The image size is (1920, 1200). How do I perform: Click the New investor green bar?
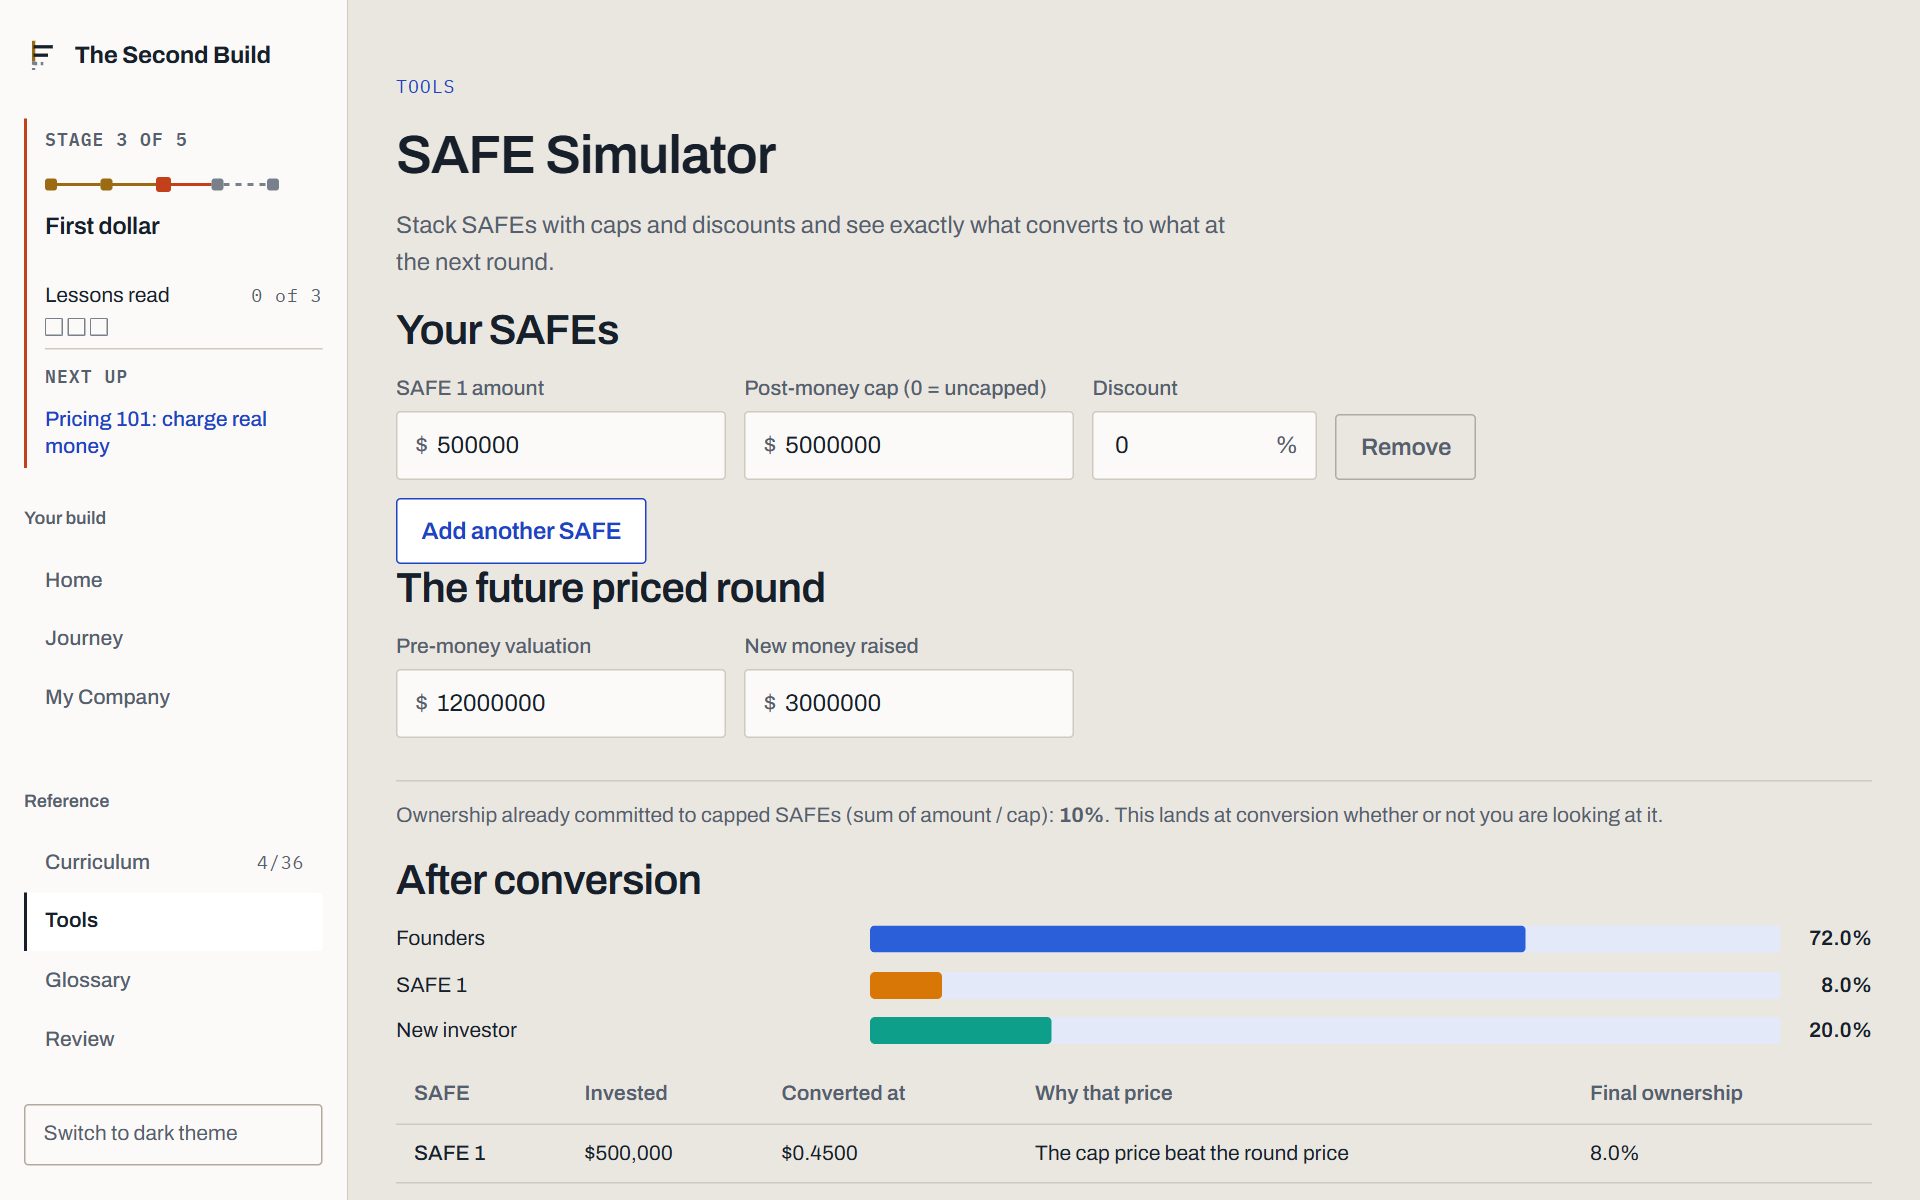click(x=960, y=1030)
